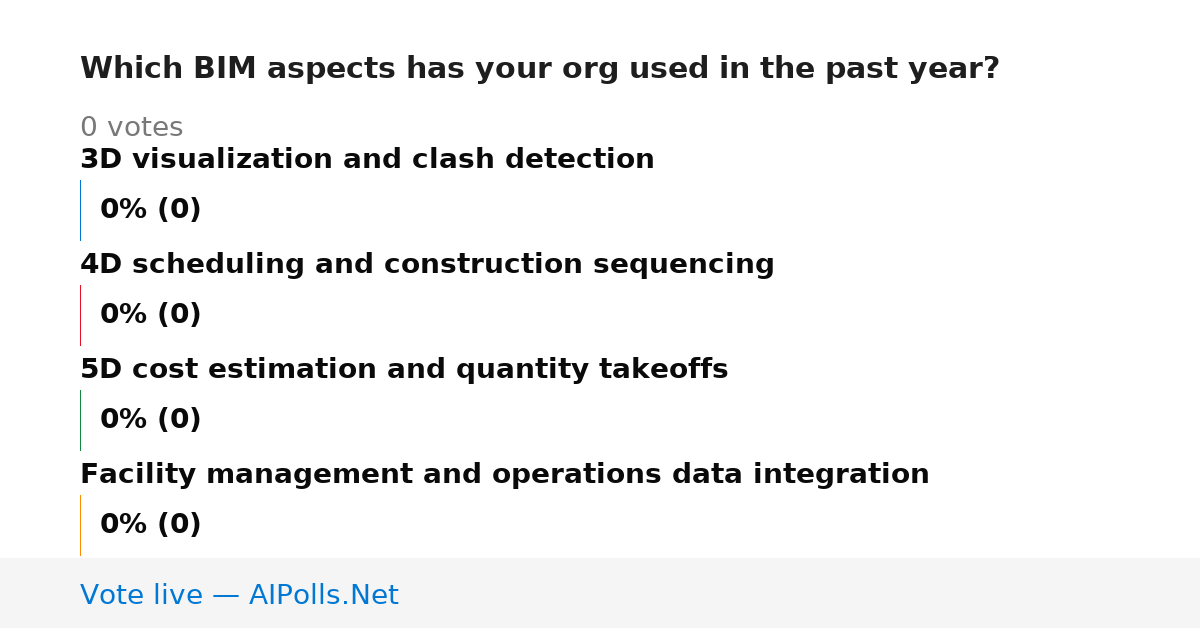Image resolution: width=1200 pixels, height=628 pixels.
Task: Click the 0 votes total counter
Action: pyautogui.click(x=131, y=128)
